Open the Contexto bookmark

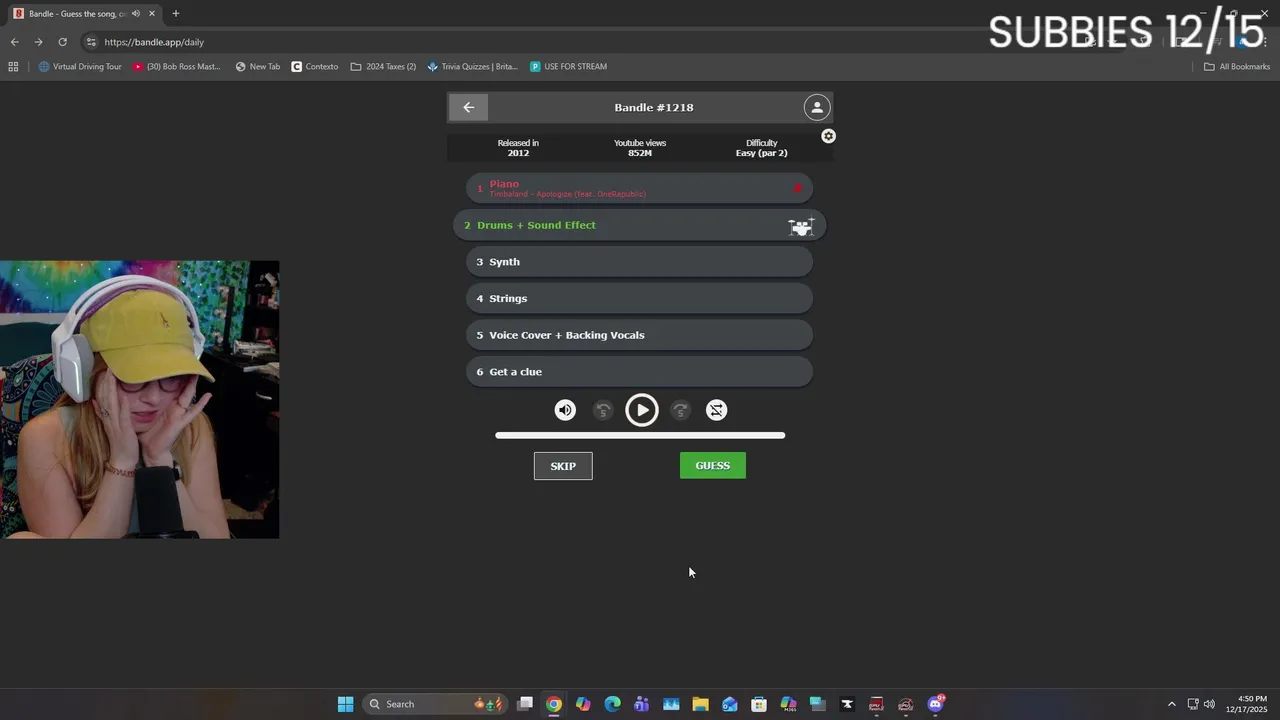[315, 67]
